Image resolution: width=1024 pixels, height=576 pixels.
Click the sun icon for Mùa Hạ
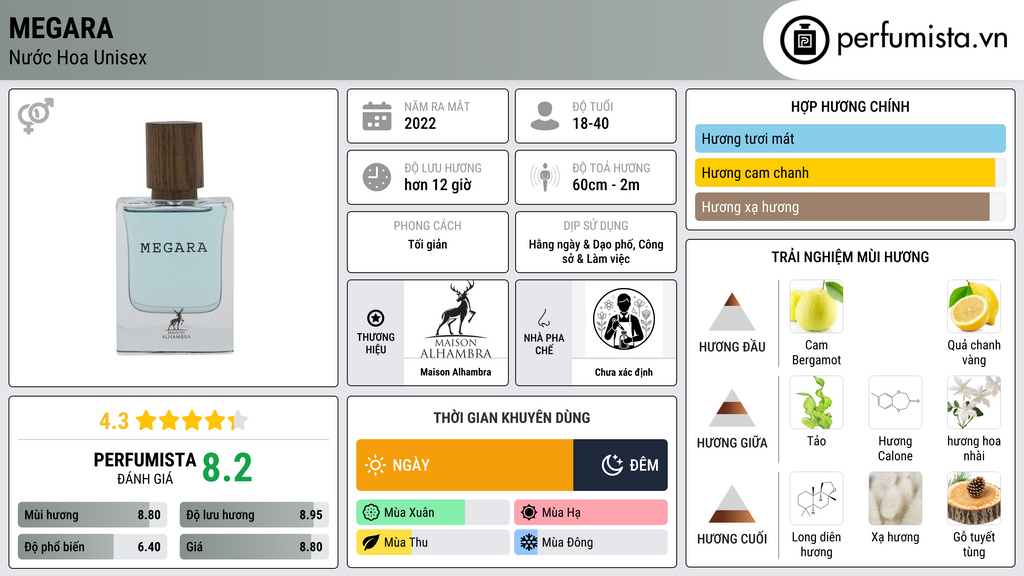tap(529, 513)
